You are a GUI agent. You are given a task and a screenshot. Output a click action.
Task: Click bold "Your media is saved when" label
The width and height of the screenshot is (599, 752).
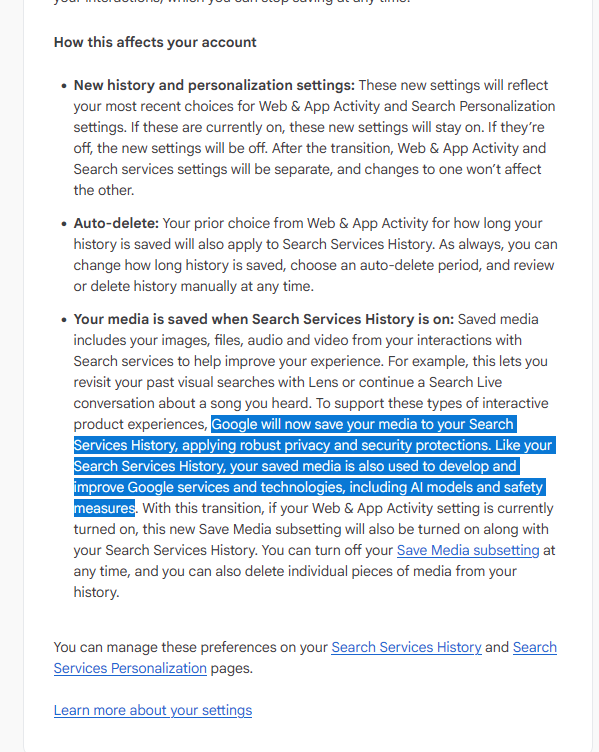(161, 319)
